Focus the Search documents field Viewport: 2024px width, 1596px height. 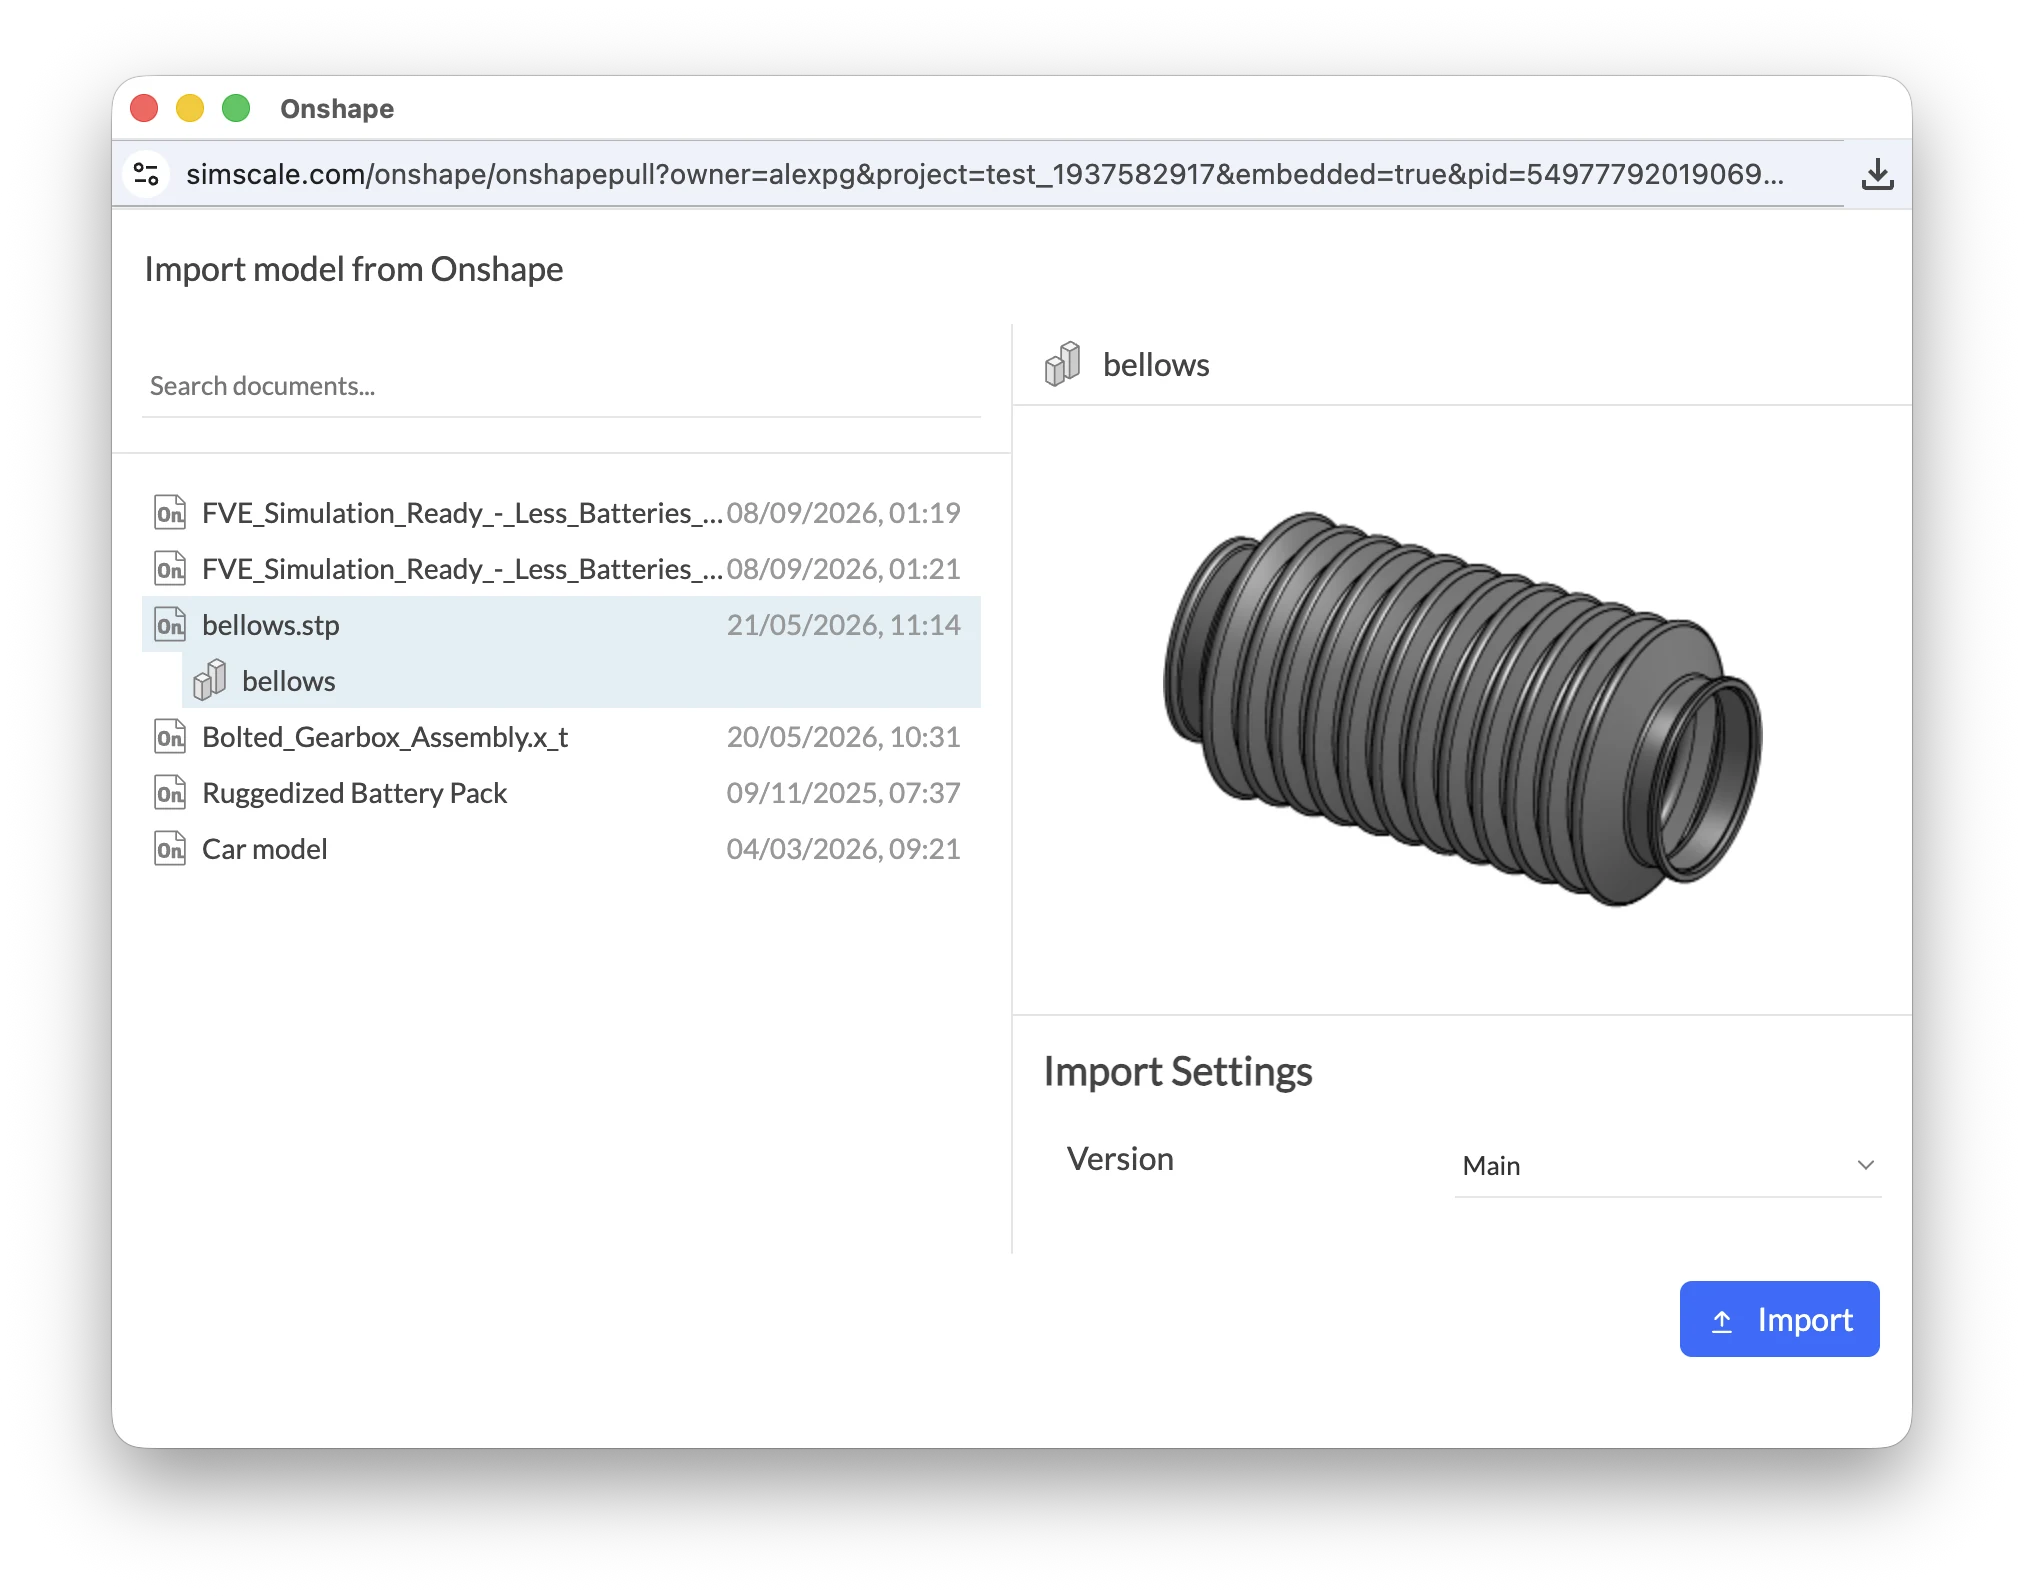coord(561,386)
